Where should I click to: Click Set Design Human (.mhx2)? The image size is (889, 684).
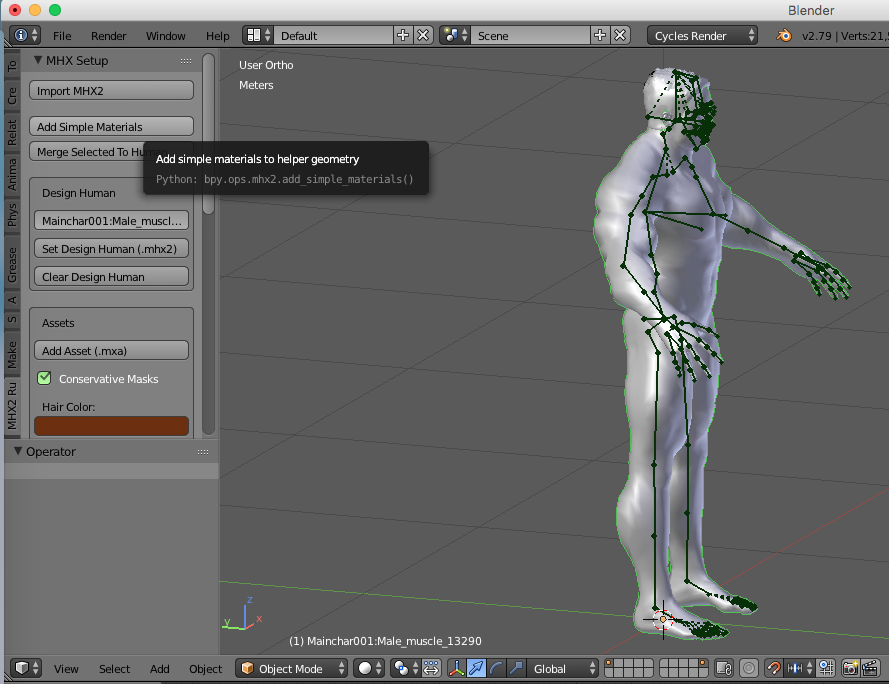coord(111,248)
